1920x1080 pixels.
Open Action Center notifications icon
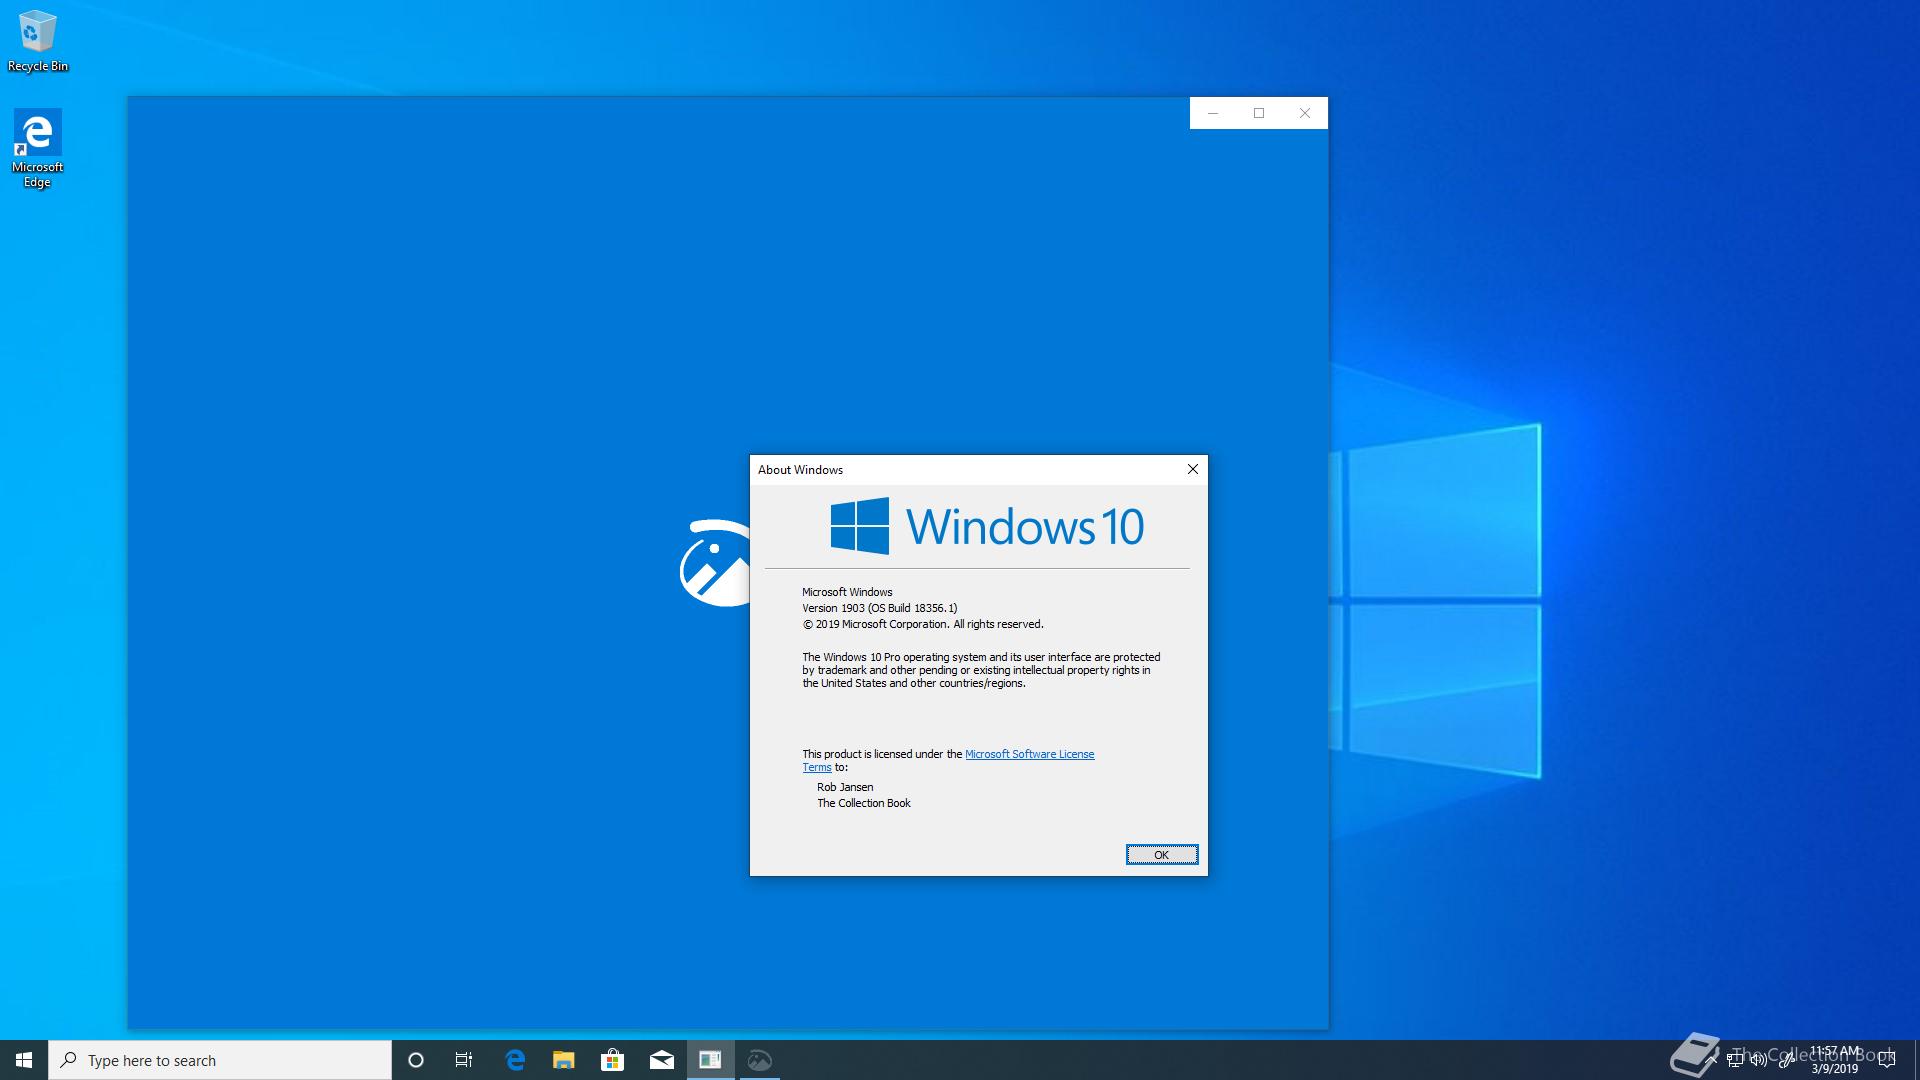tap(1887, 1060)
